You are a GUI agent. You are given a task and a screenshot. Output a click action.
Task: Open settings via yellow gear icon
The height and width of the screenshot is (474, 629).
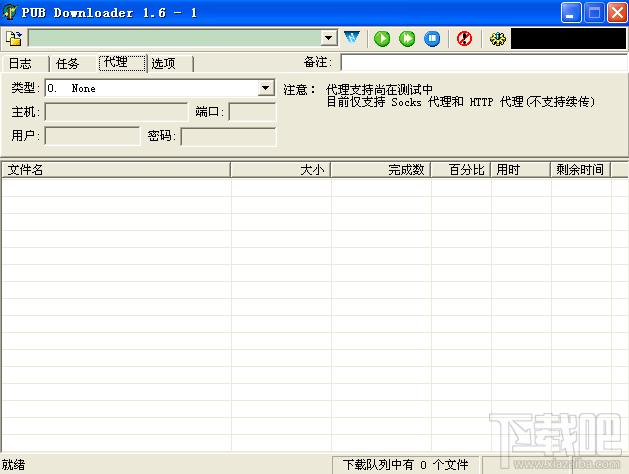point(498,39)
